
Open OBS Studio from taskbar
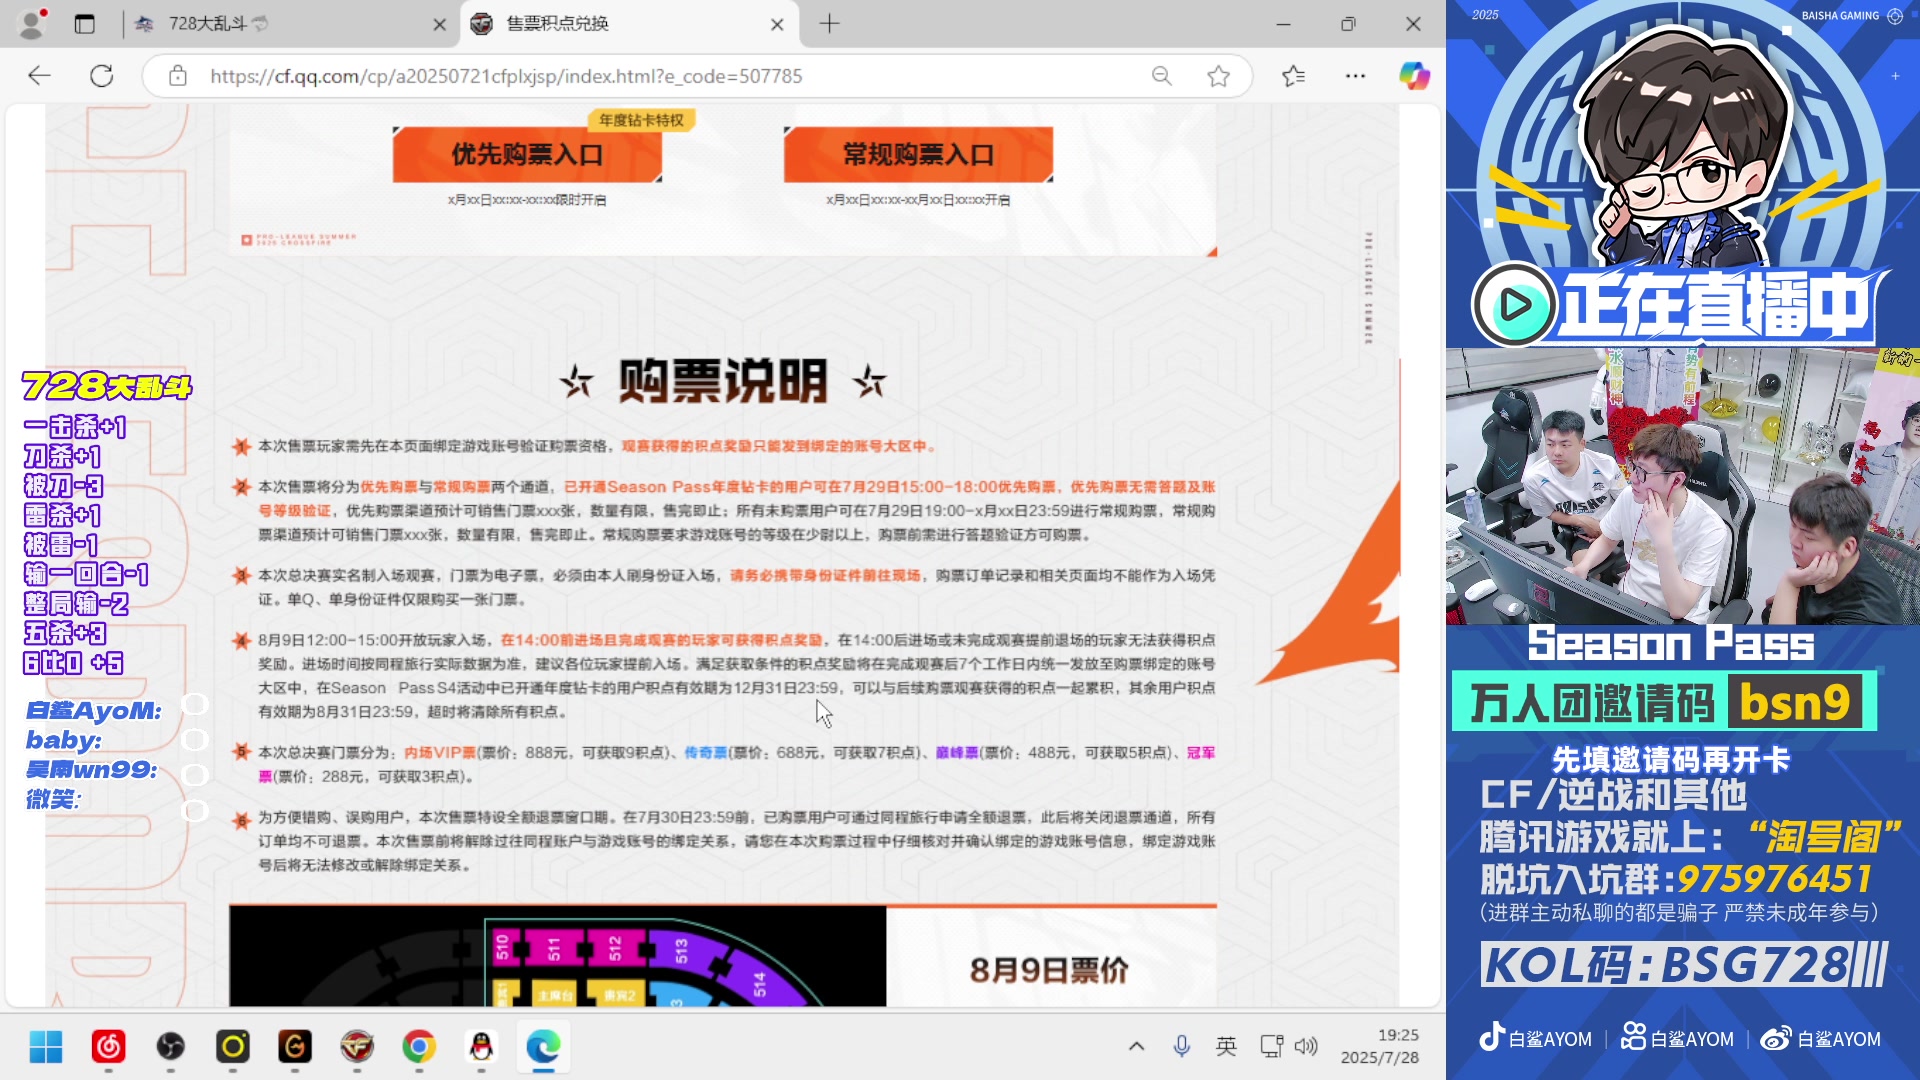(171, 1047)
